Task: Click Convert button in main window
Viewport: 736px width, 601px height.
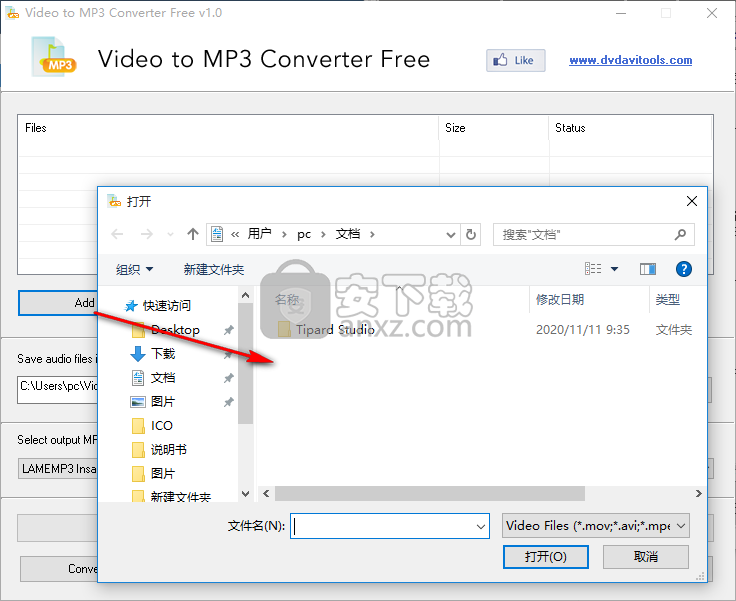Action: point(59,569)
